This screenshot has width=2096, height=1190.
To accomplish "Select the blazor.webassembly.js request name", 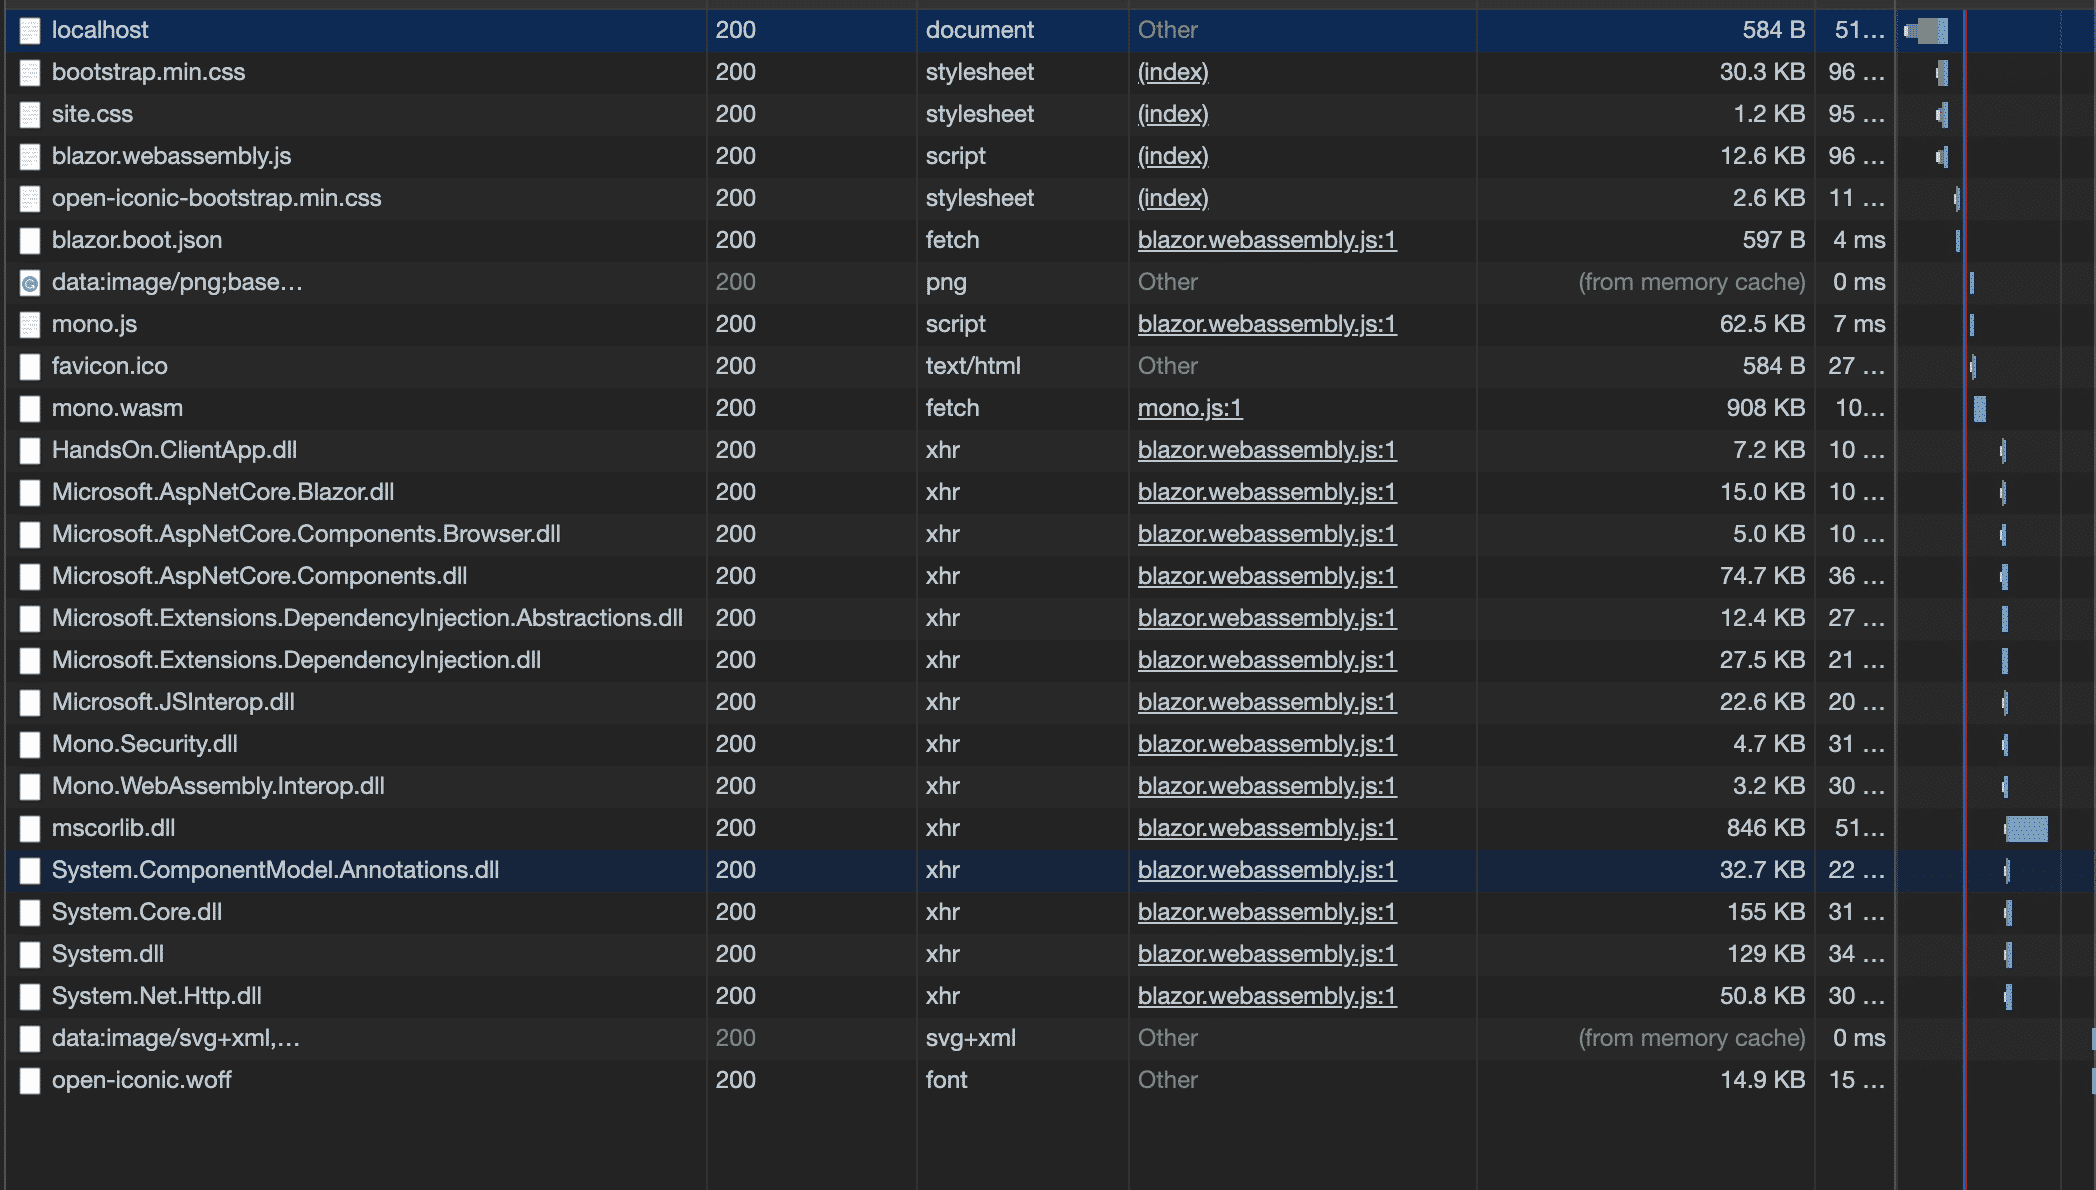I will (171, 156).
